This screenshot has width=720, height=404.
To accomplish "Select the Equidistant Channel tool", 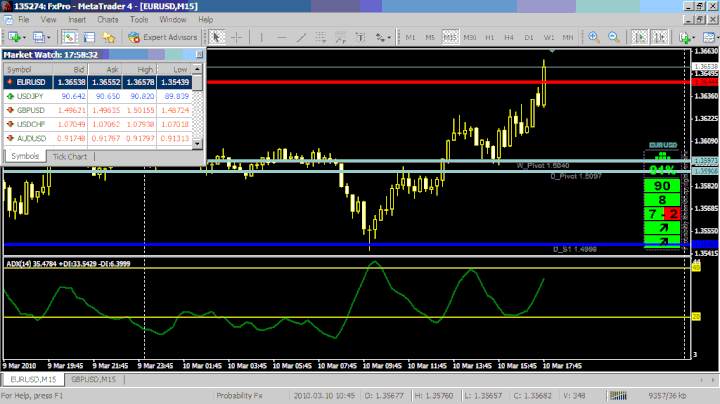I will [321, 37].
